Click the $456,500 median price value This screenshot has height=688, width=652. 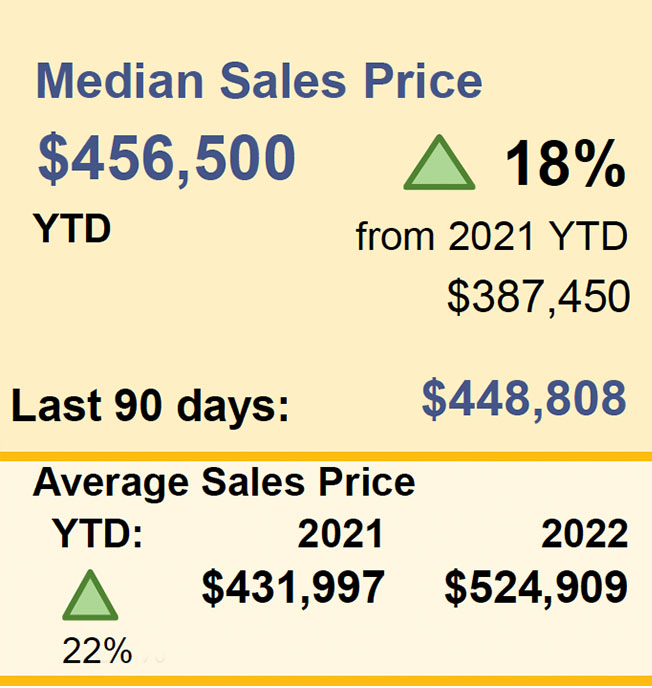[x=167, y=158]
